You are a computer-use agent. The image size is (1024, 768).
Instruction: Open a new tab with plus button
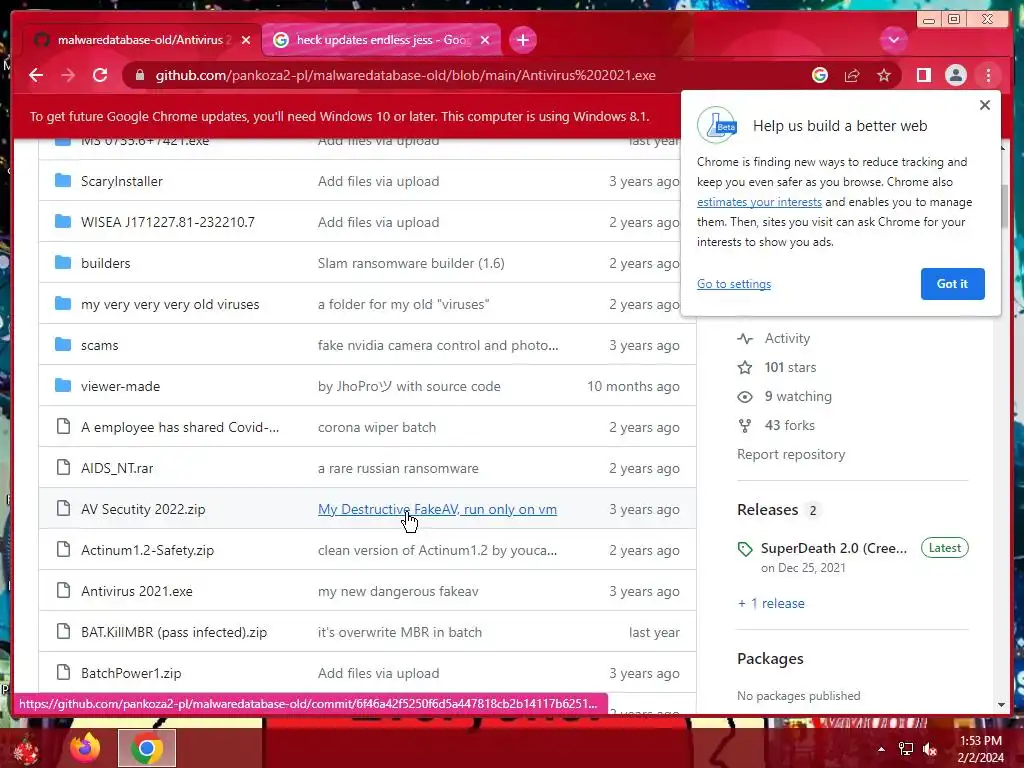pyautogui.click(x=522, y=40)
